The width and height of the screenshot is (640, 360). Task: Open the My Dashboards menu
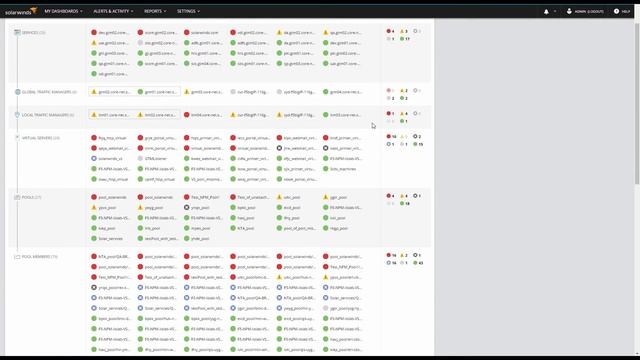63,11
